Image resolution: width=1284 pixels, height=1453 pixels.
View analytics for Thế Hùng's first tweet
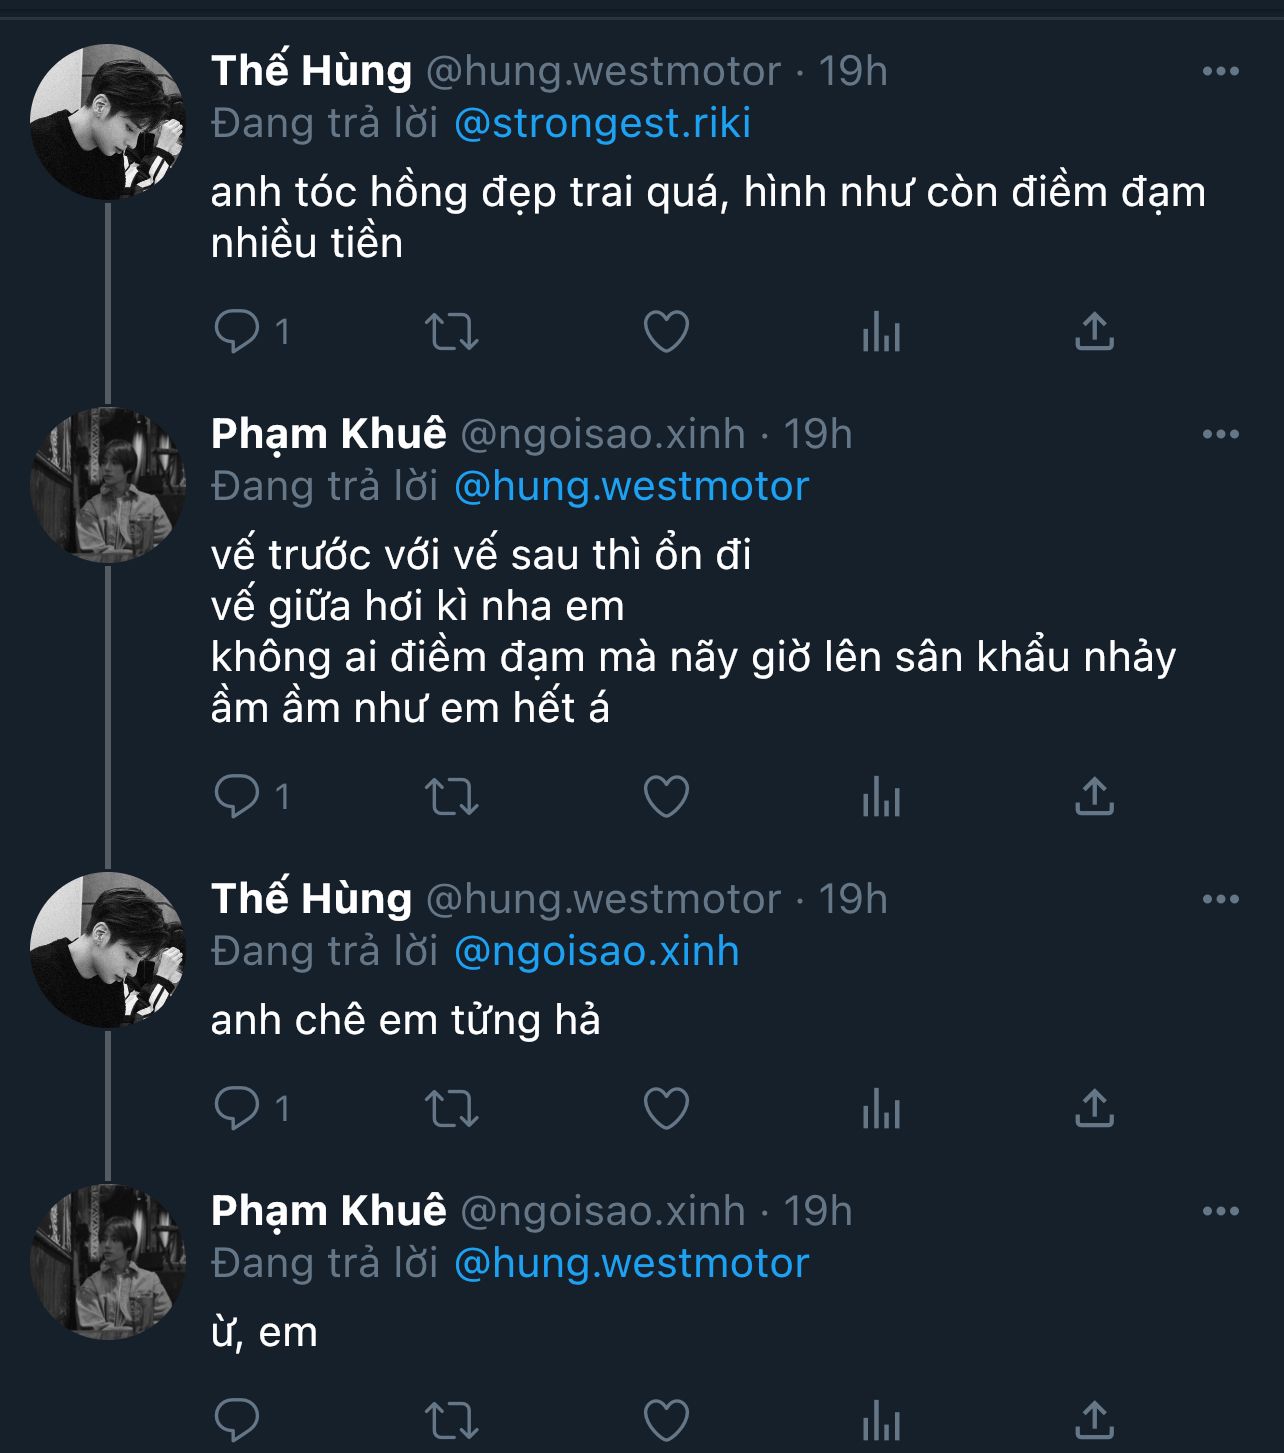(881, 332)
